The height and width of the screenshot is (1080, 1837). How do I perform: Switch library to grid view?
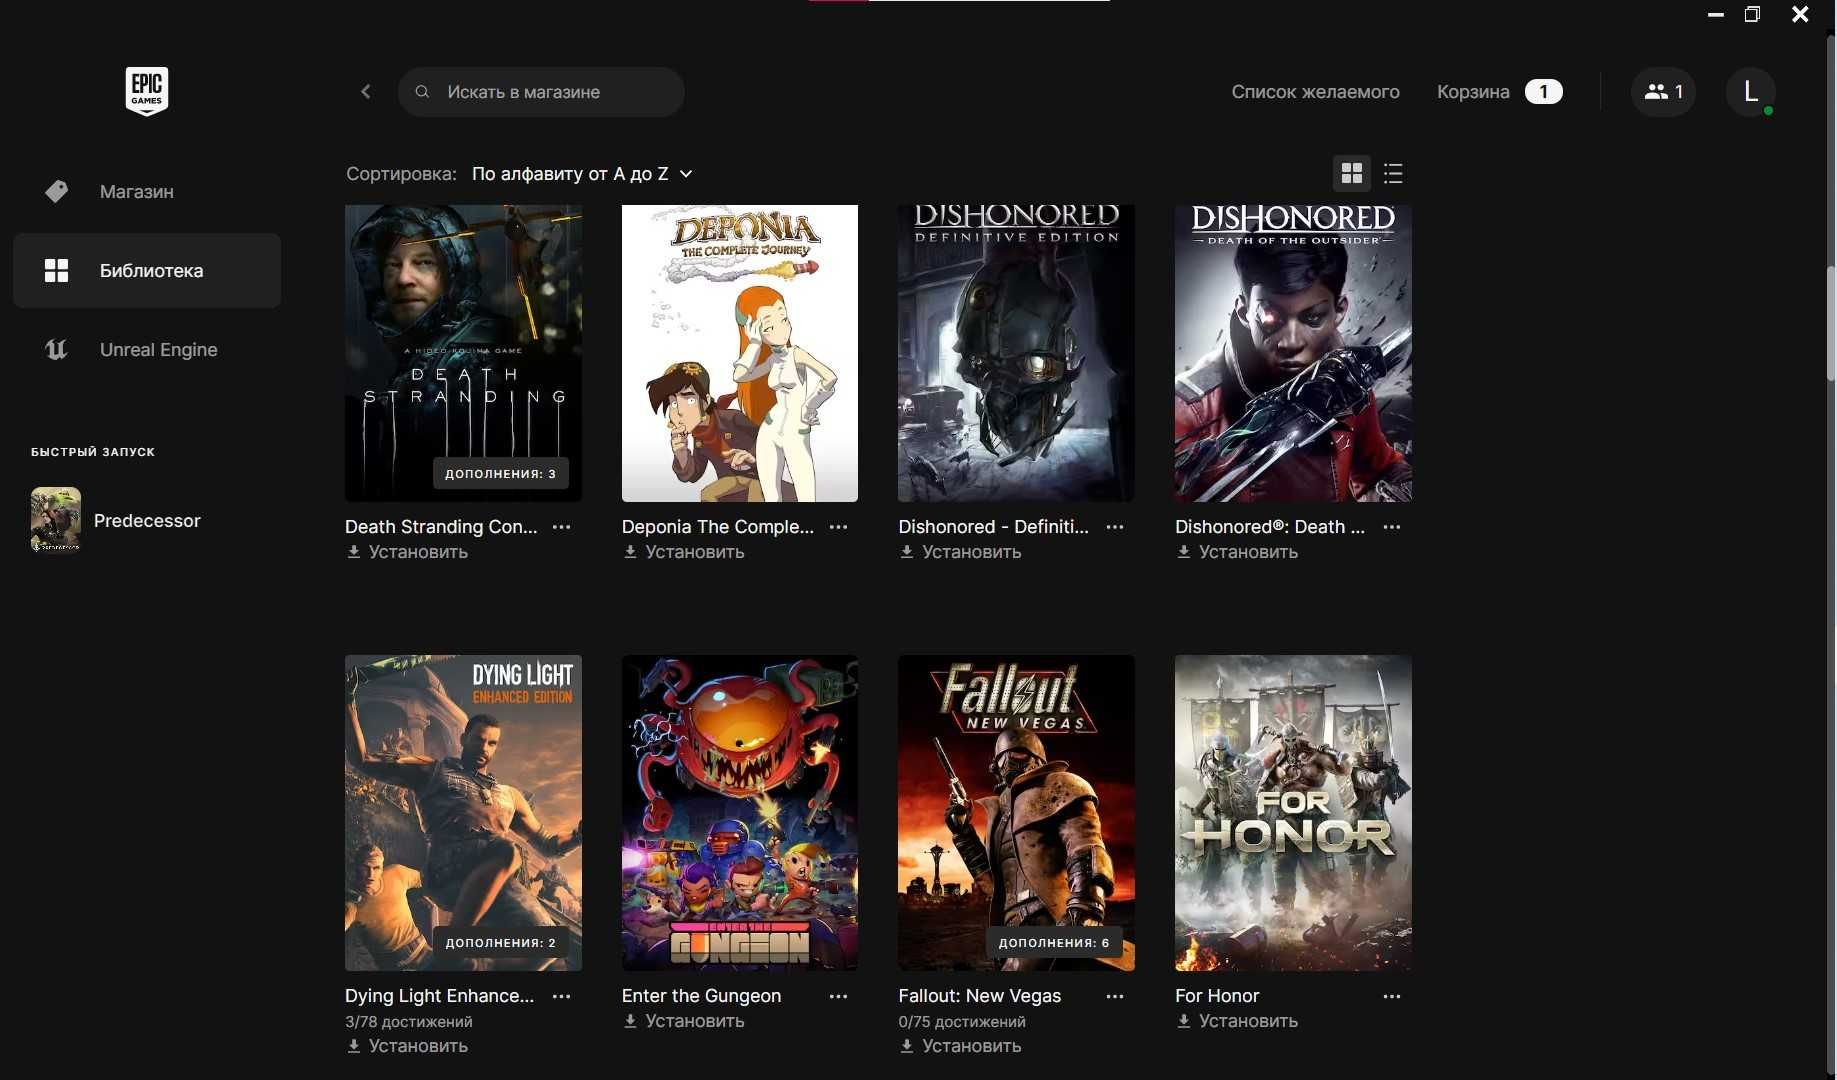(x=1352, y=174)
